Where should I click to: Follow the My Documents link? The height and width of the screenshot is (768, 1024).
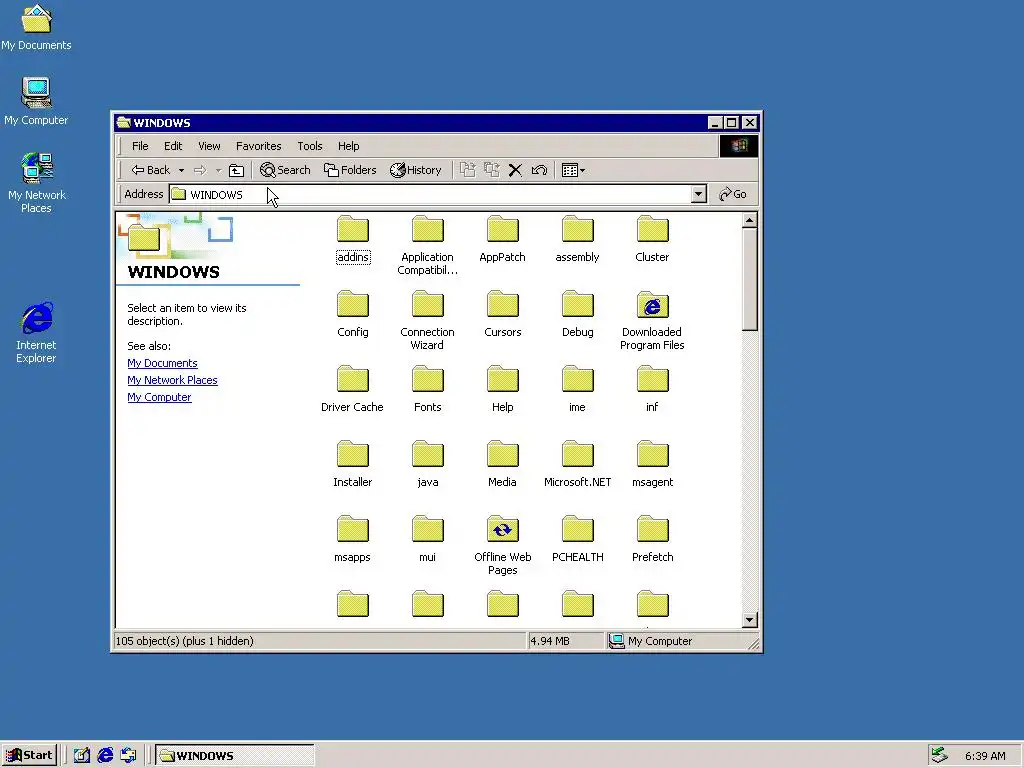162,363
